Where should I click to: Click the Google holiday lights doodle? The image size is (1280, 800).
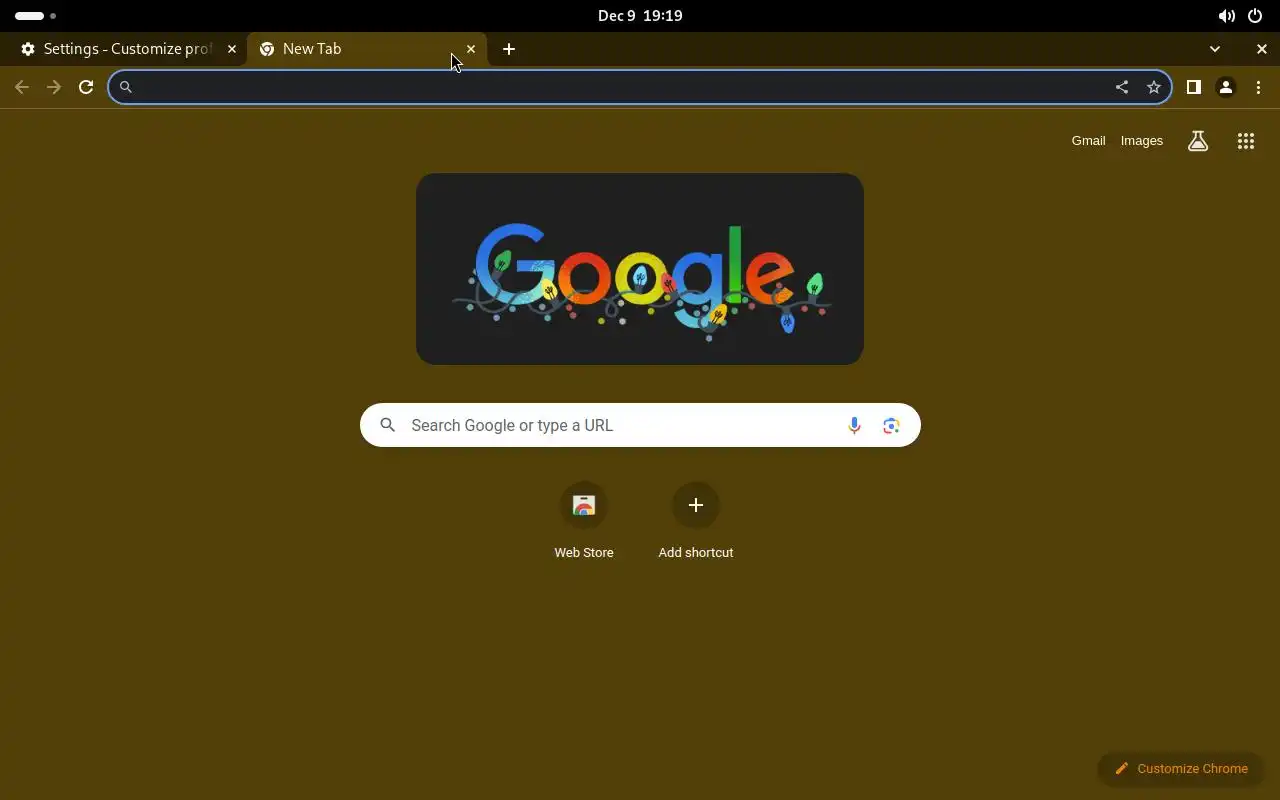[640, 269]
